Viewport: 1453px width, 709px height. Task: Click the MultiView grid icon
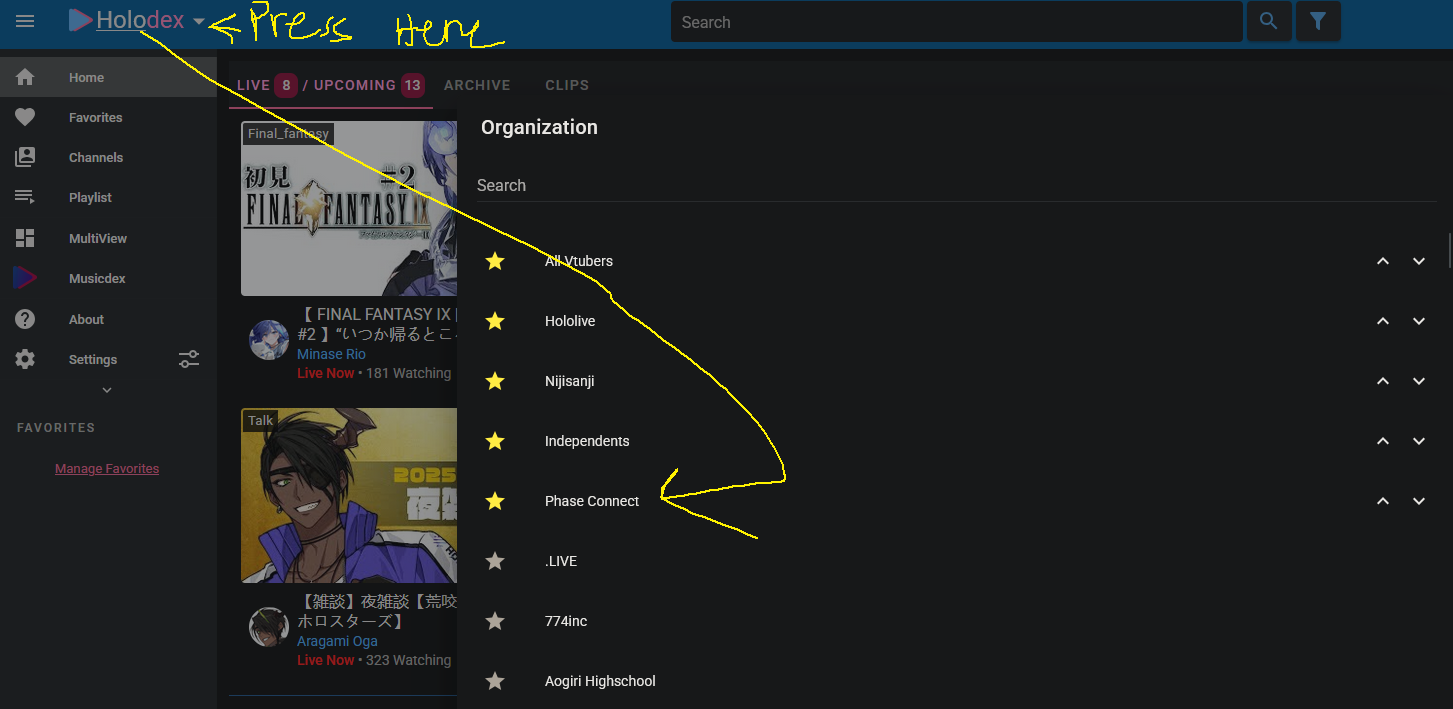25,238
